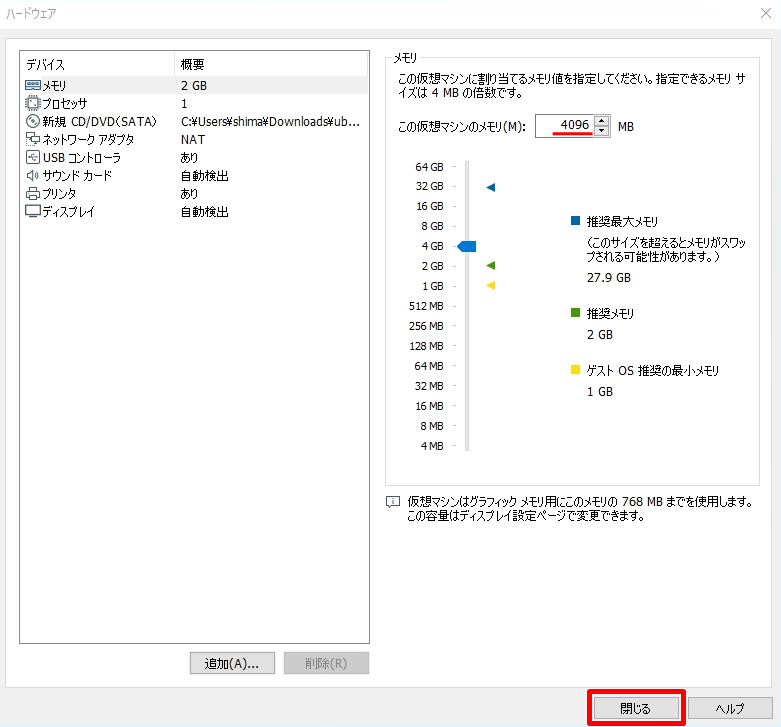The width and height of the screenshot is (781, 727).
Task: Click the memory slider handle at 4 GB
Action: [467, 246]
